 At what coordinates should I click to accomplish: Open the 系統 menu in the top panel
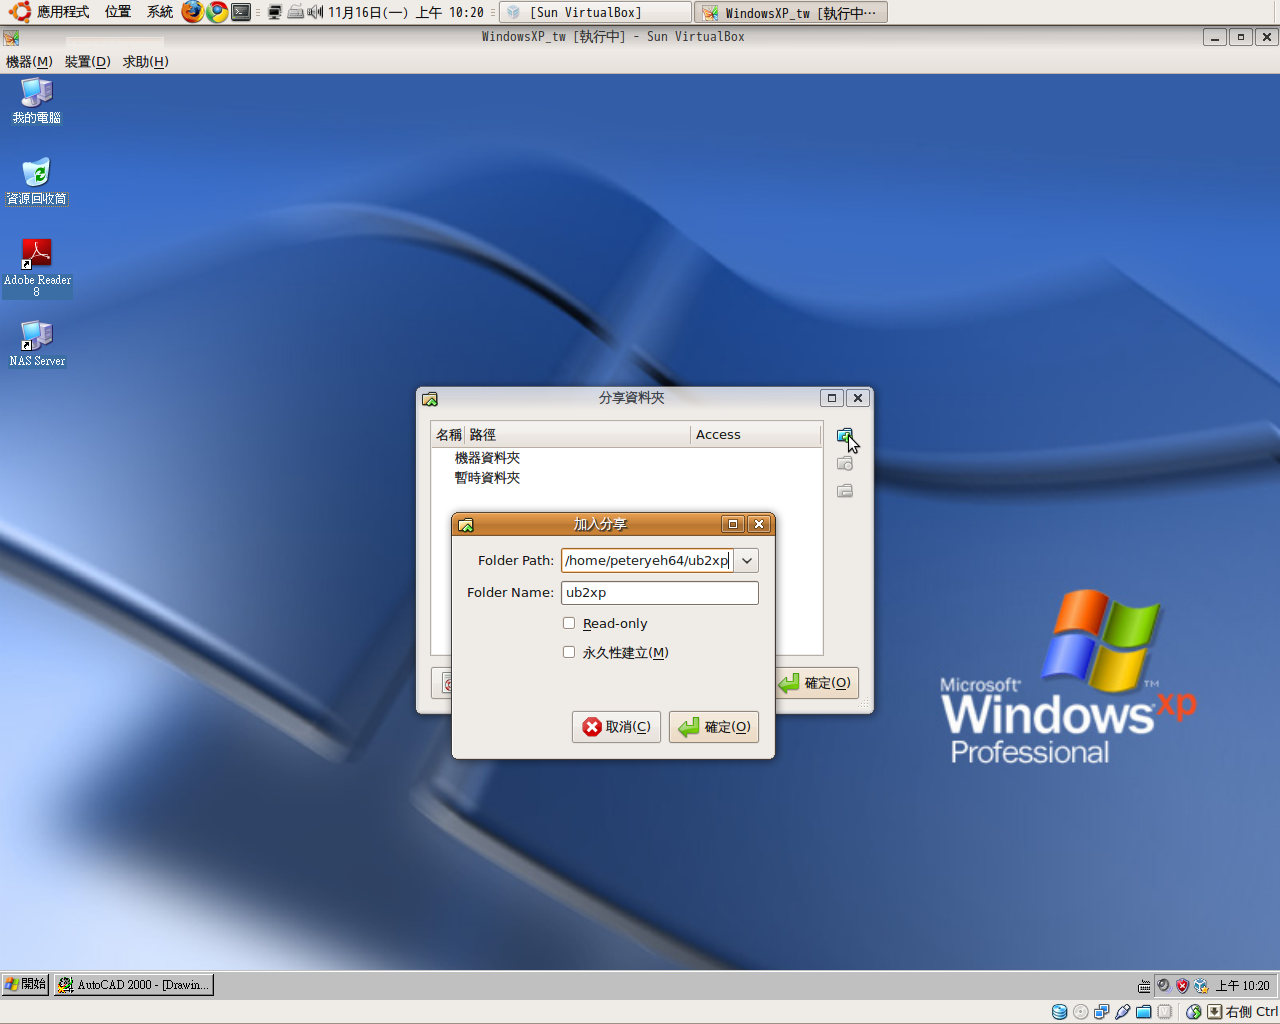pos(160,12)
